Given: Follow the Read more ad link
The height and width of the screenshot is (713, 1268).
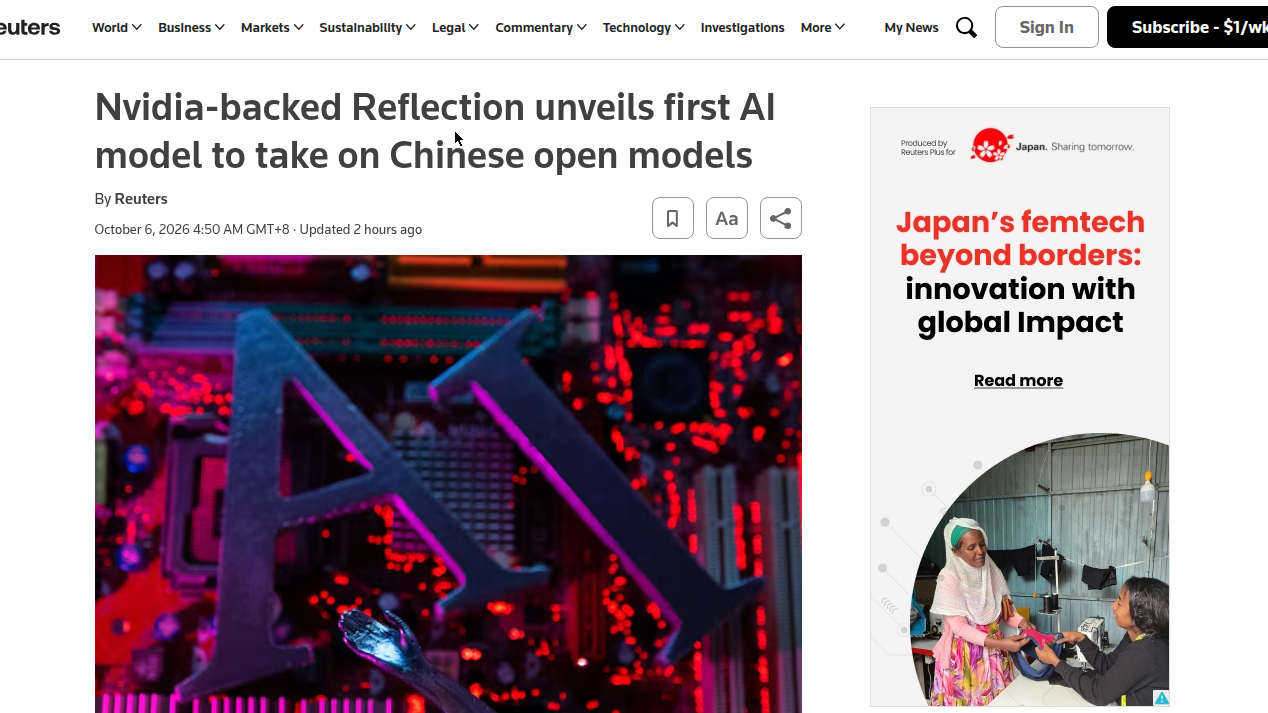Looking at the screenshot, I should click(x=1018, y=380).
